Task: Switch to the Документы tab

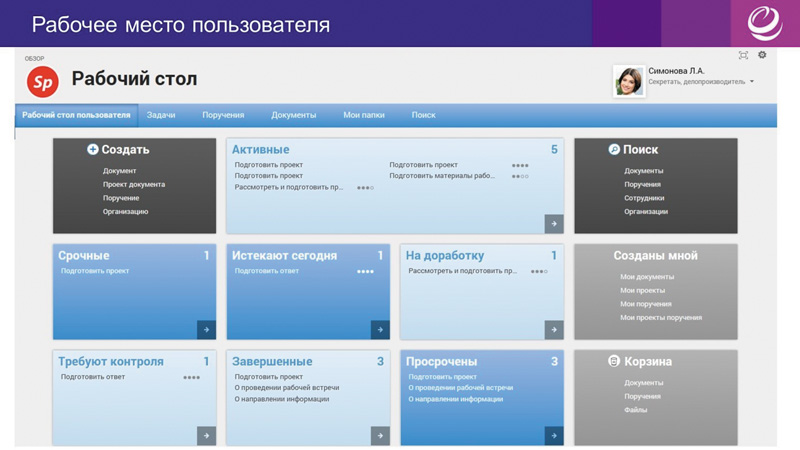Action: (293, 115)
